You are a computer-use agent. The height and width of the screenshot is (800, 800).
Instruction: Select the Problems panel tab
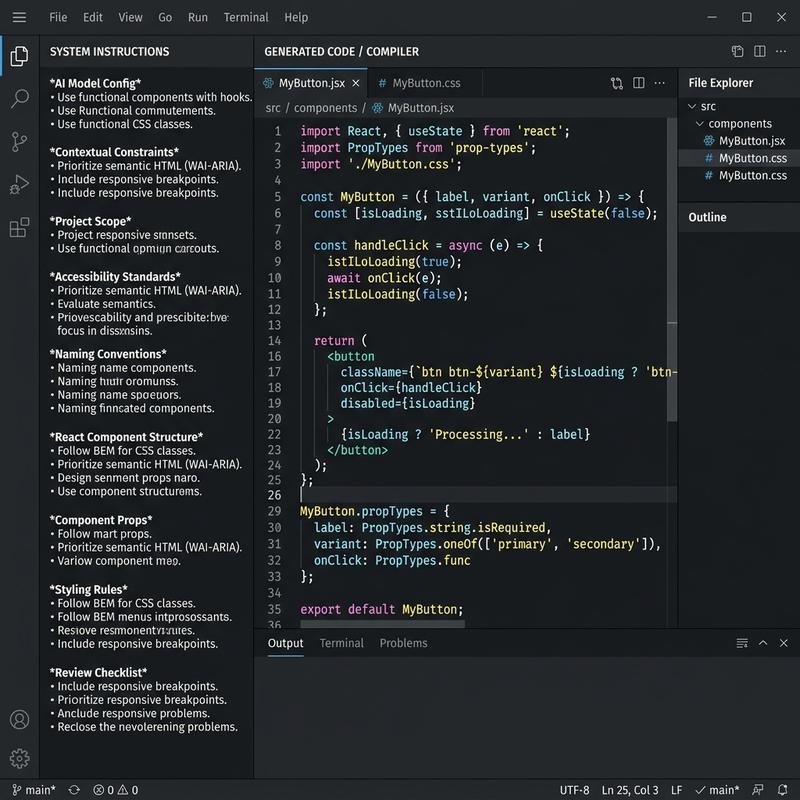(x=404, y=643)
